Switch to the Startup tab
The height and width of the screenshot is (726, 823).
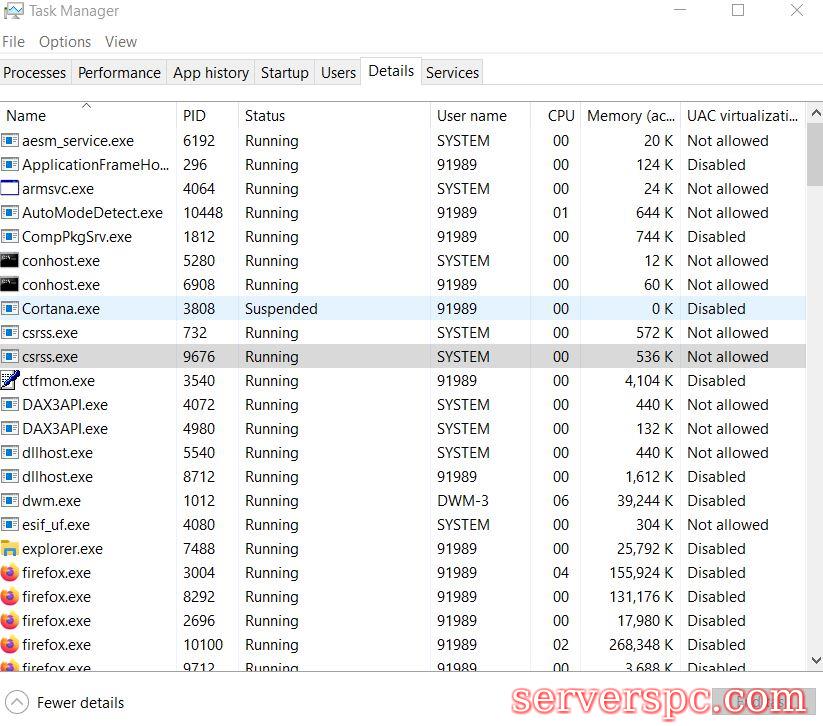(x=284, y=73)
